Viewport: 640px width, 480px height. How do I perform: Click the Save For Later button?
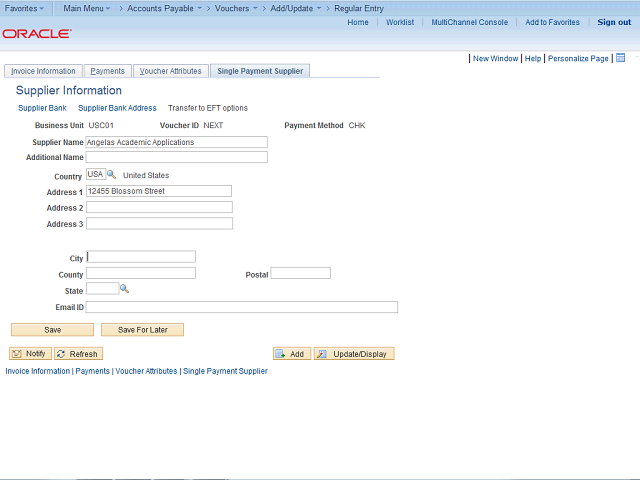coord(142,330)
